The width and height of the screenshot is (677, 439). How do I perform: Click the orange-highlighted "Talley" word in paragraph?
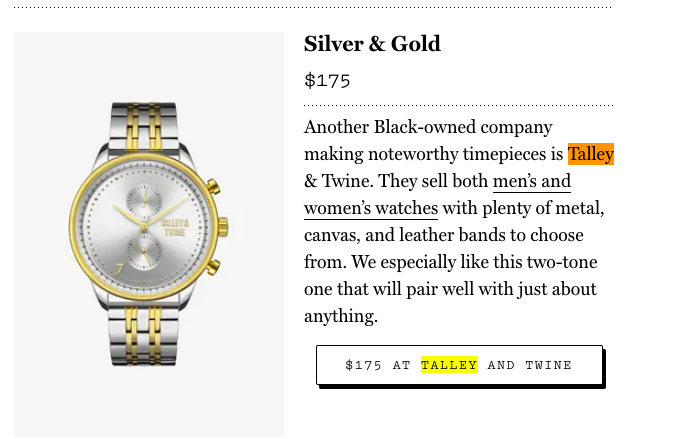(x=590, y=154)
